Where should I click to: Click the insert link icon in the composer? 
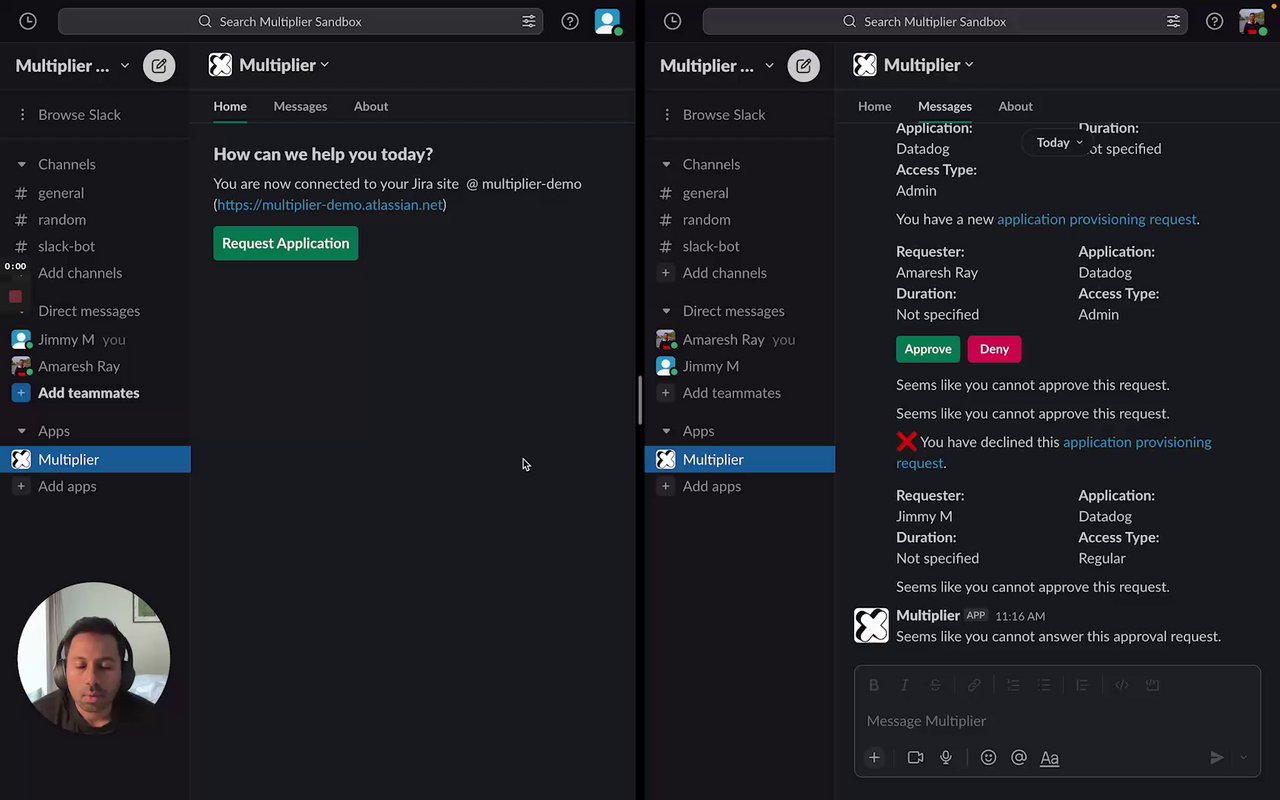(x=974, y=685)
